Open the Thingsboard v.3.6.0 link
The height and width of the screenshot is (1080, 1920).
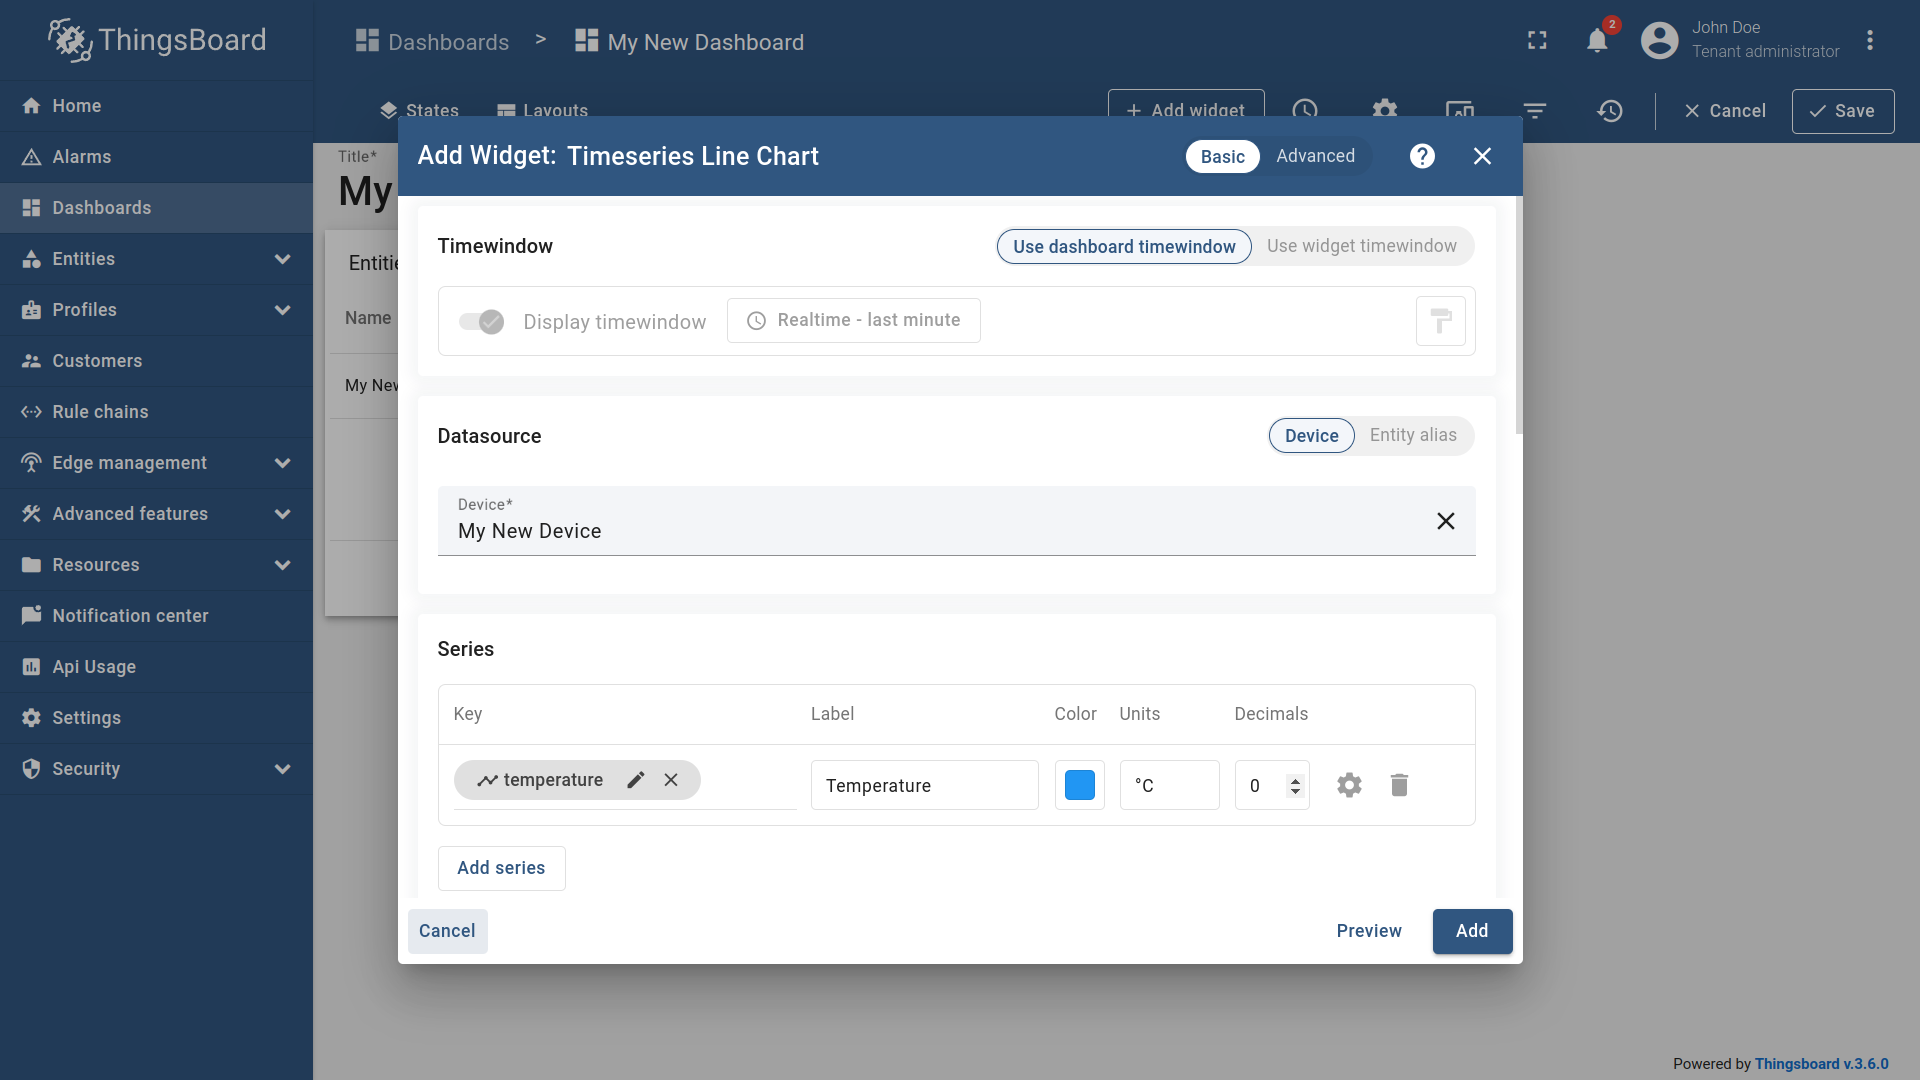1823,1063
